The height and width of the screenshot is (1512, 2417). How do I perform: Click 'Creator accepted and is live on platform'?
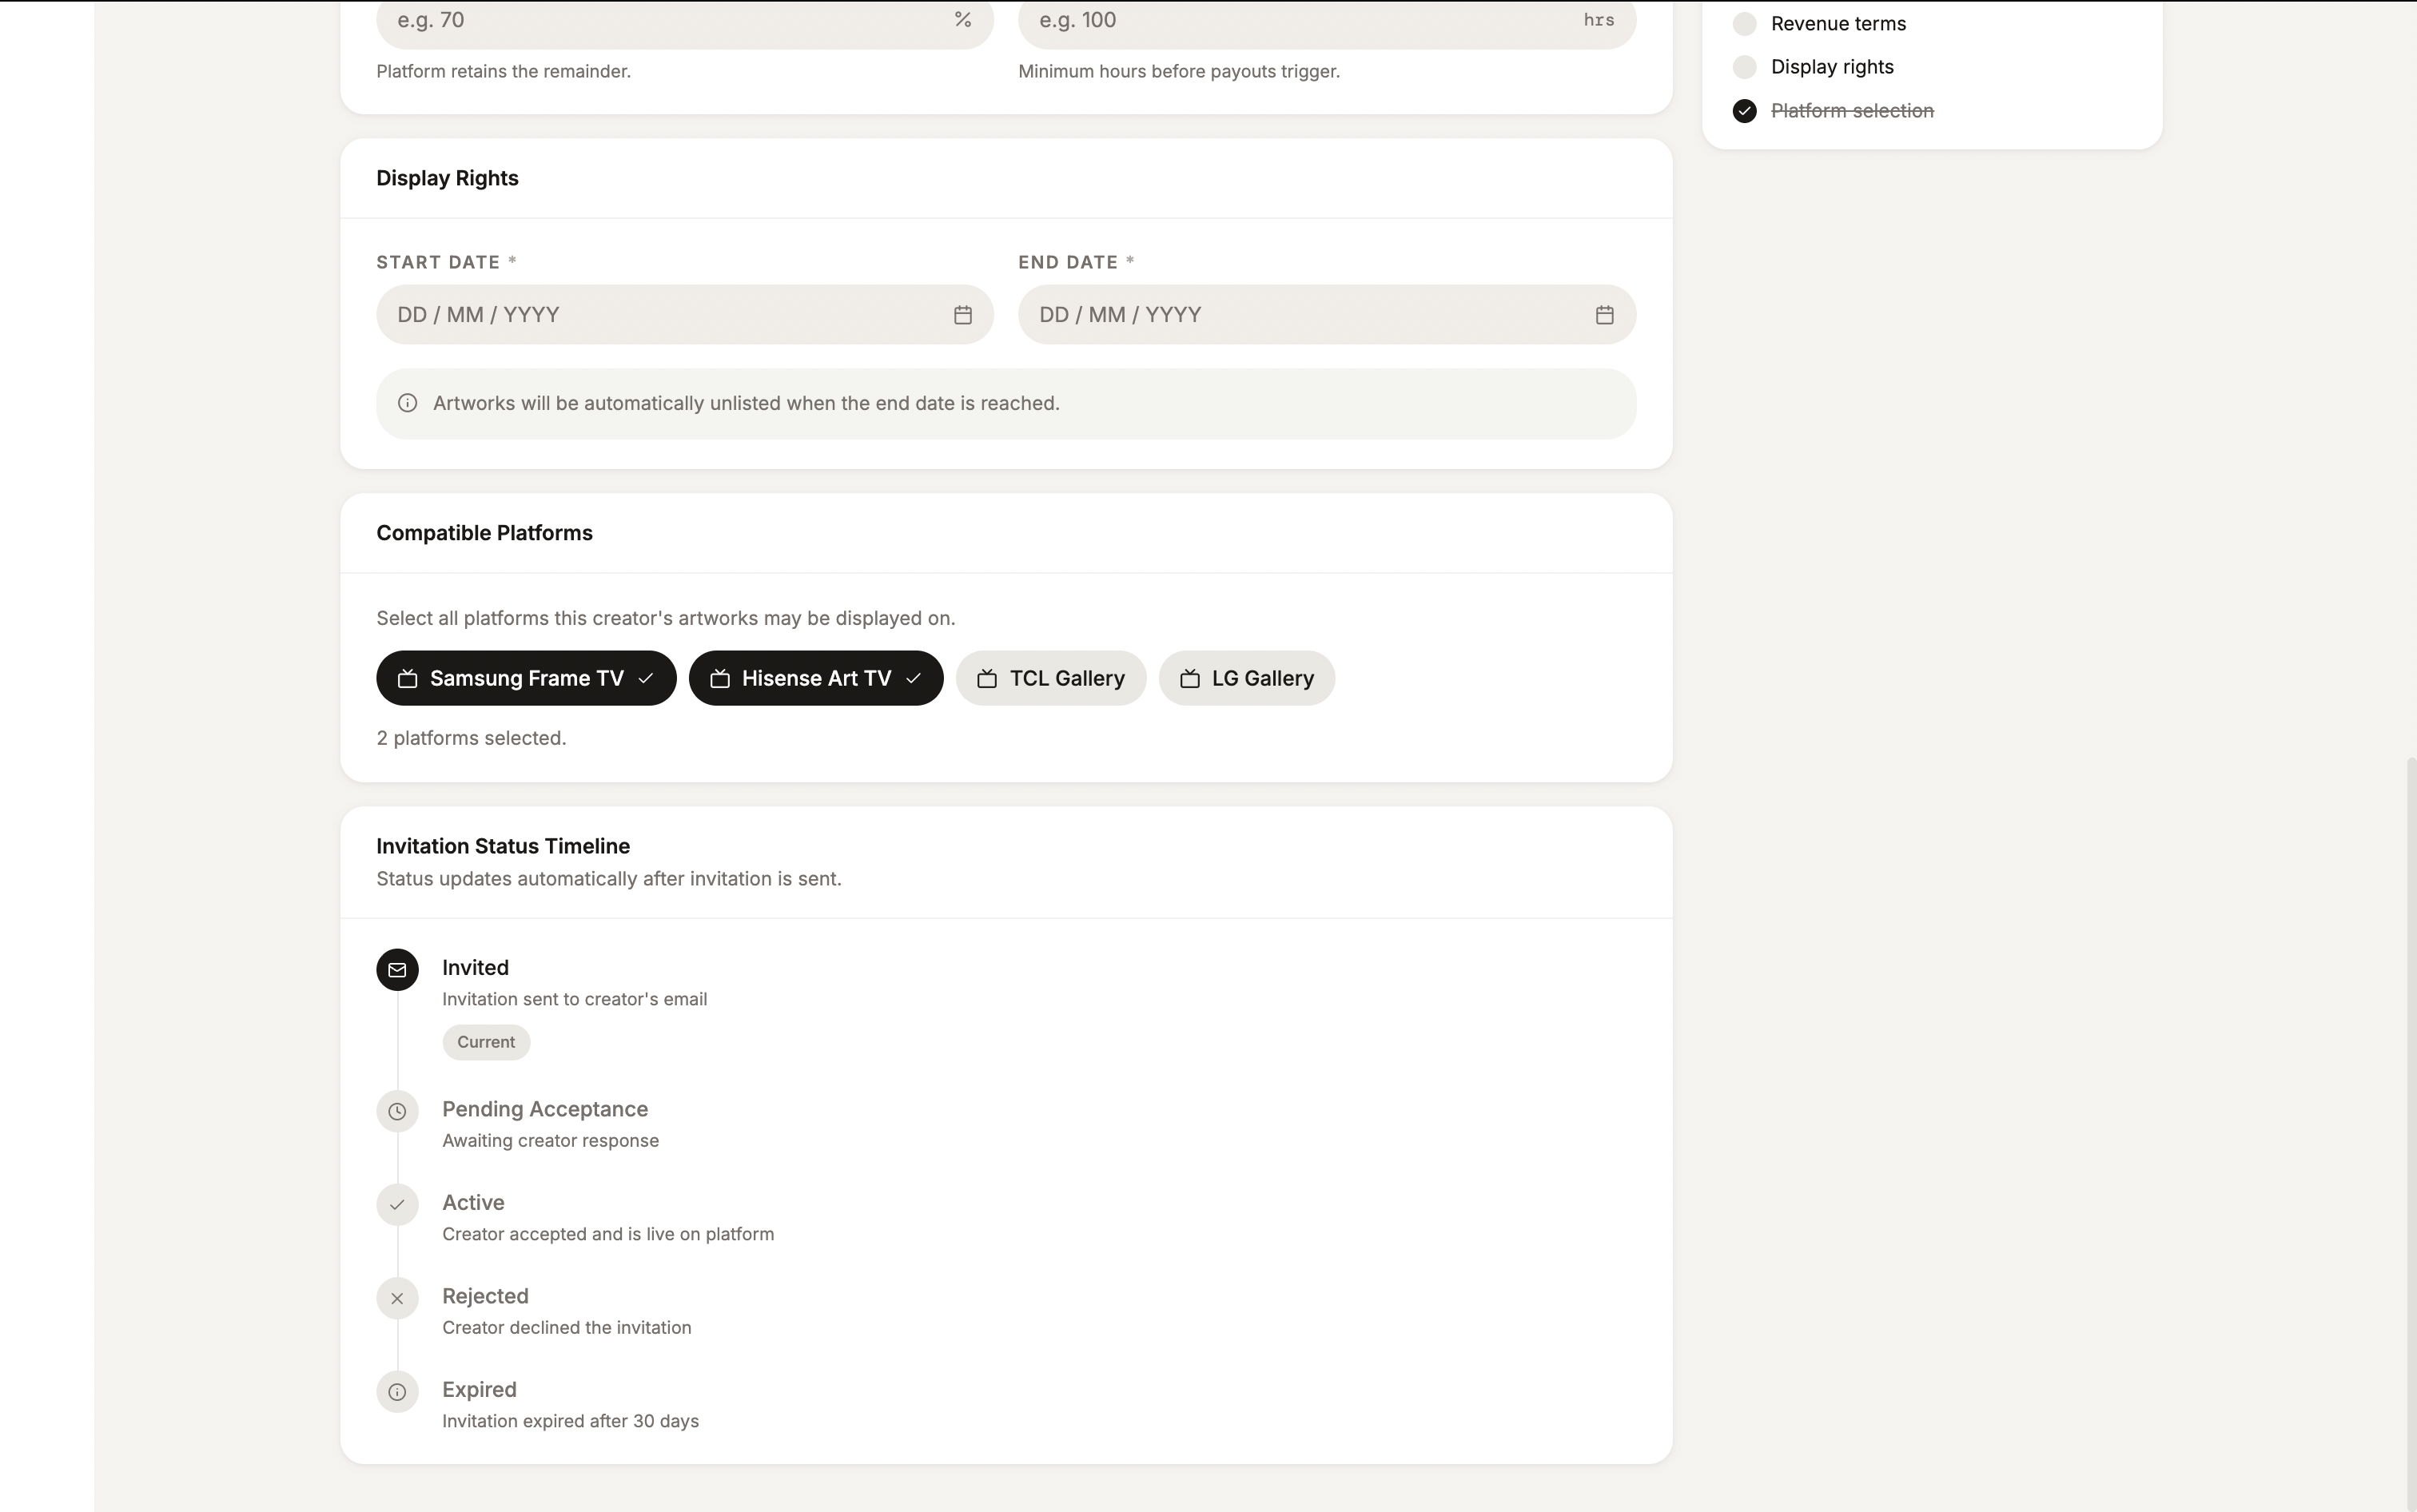[608, 1234]
